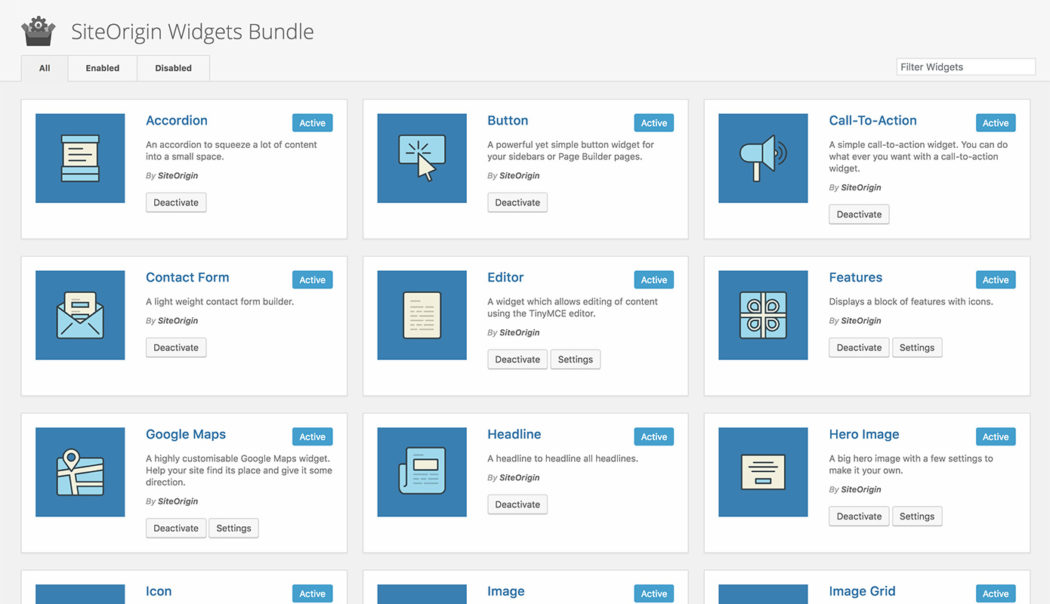1050x604 pixels.
Task: Click the Filter Widgets search field
Action: (x=965, y=66)
